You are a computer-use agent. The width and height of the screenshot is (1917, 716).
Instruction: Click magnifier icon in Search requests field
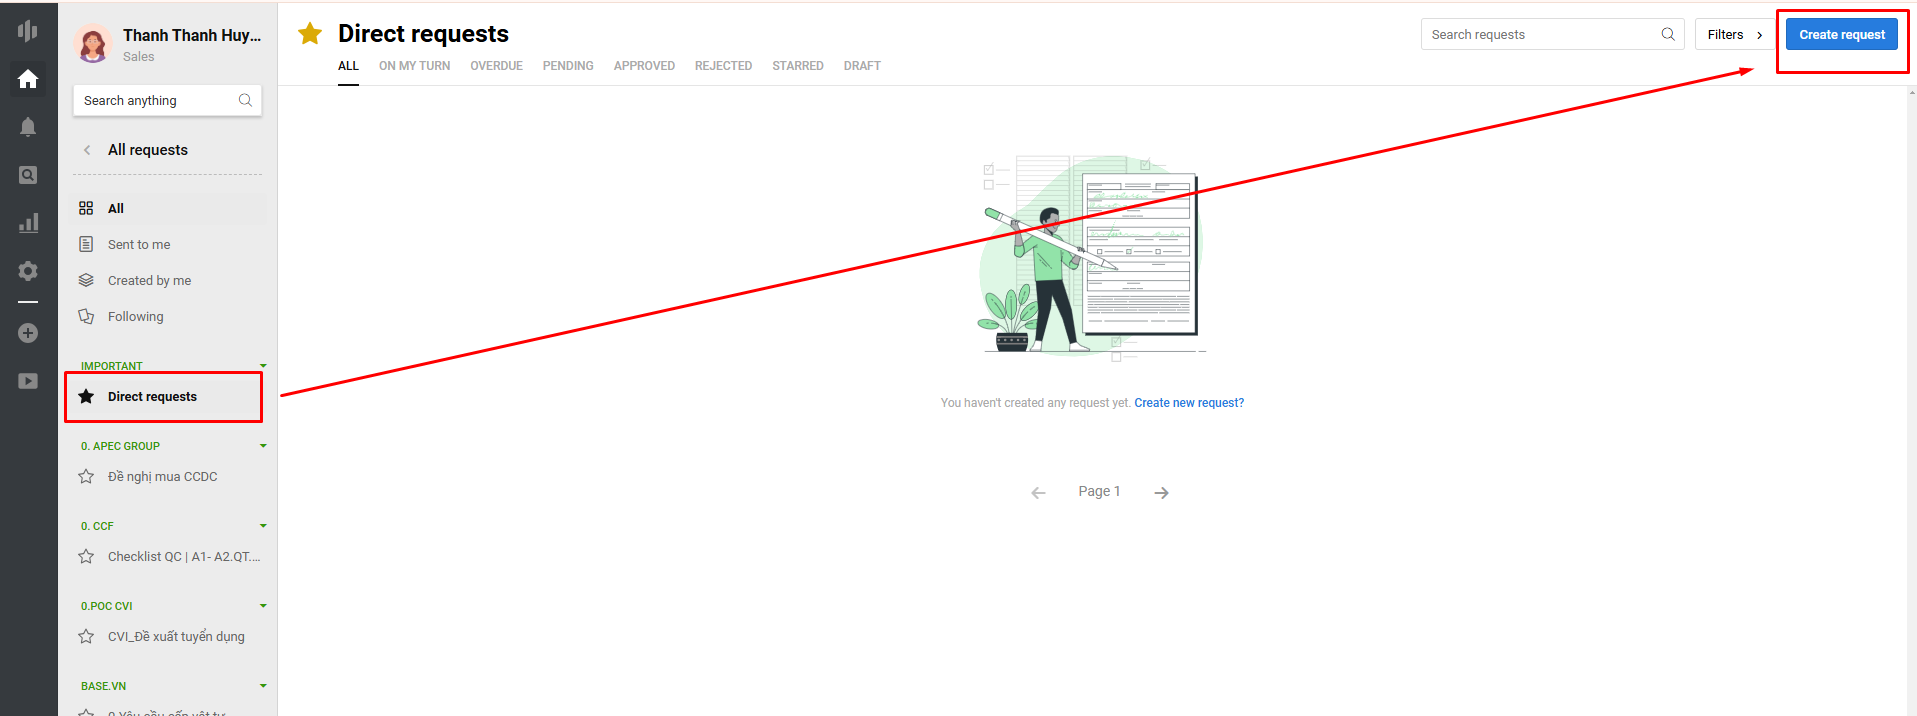pos(1668,34)
